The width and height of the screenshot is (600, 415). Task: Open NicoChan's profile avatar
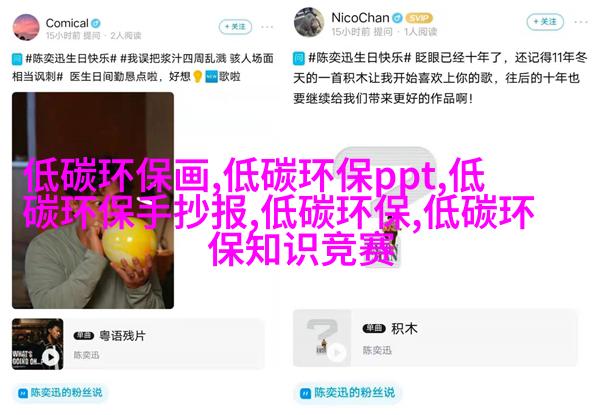(309, 22)
